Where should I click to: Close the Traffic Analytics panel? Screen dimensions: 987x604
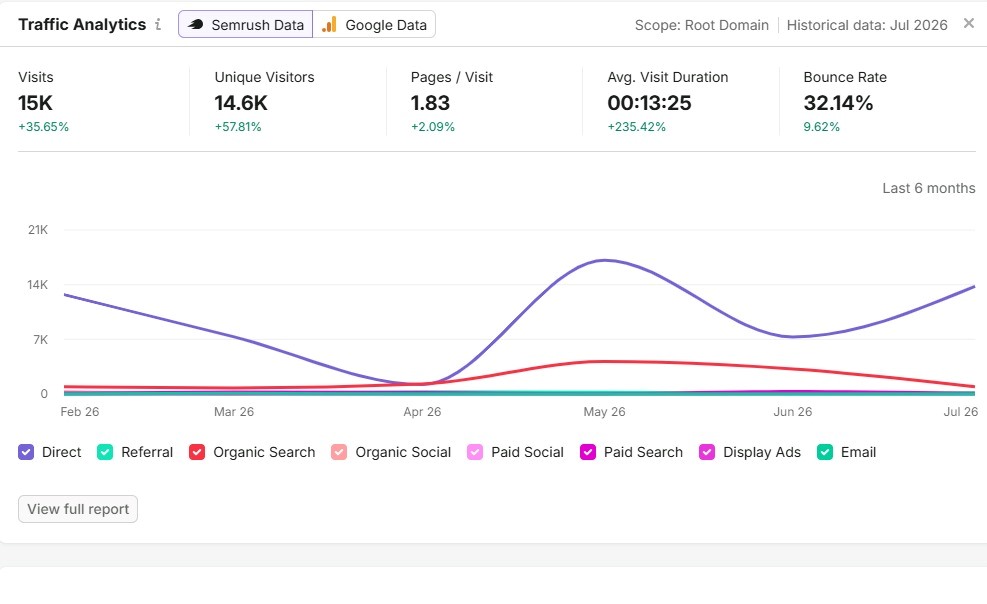[x=969, y=23]
